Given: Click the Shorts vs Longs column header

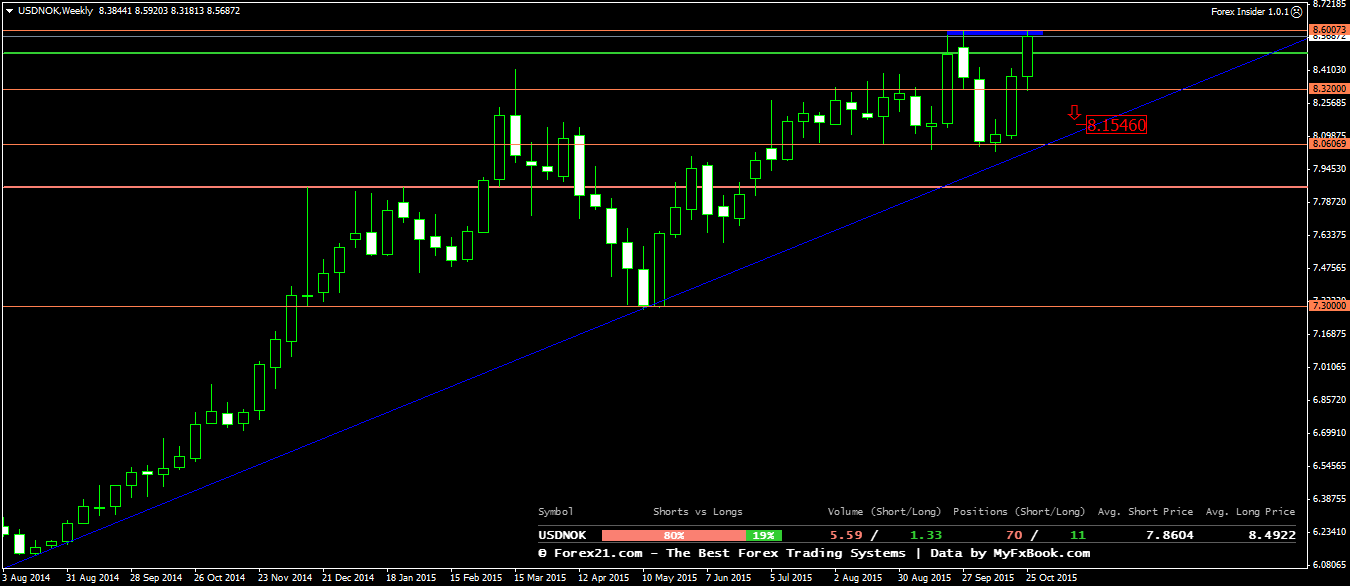Looking at the screenshot, I should click(698, 512).
